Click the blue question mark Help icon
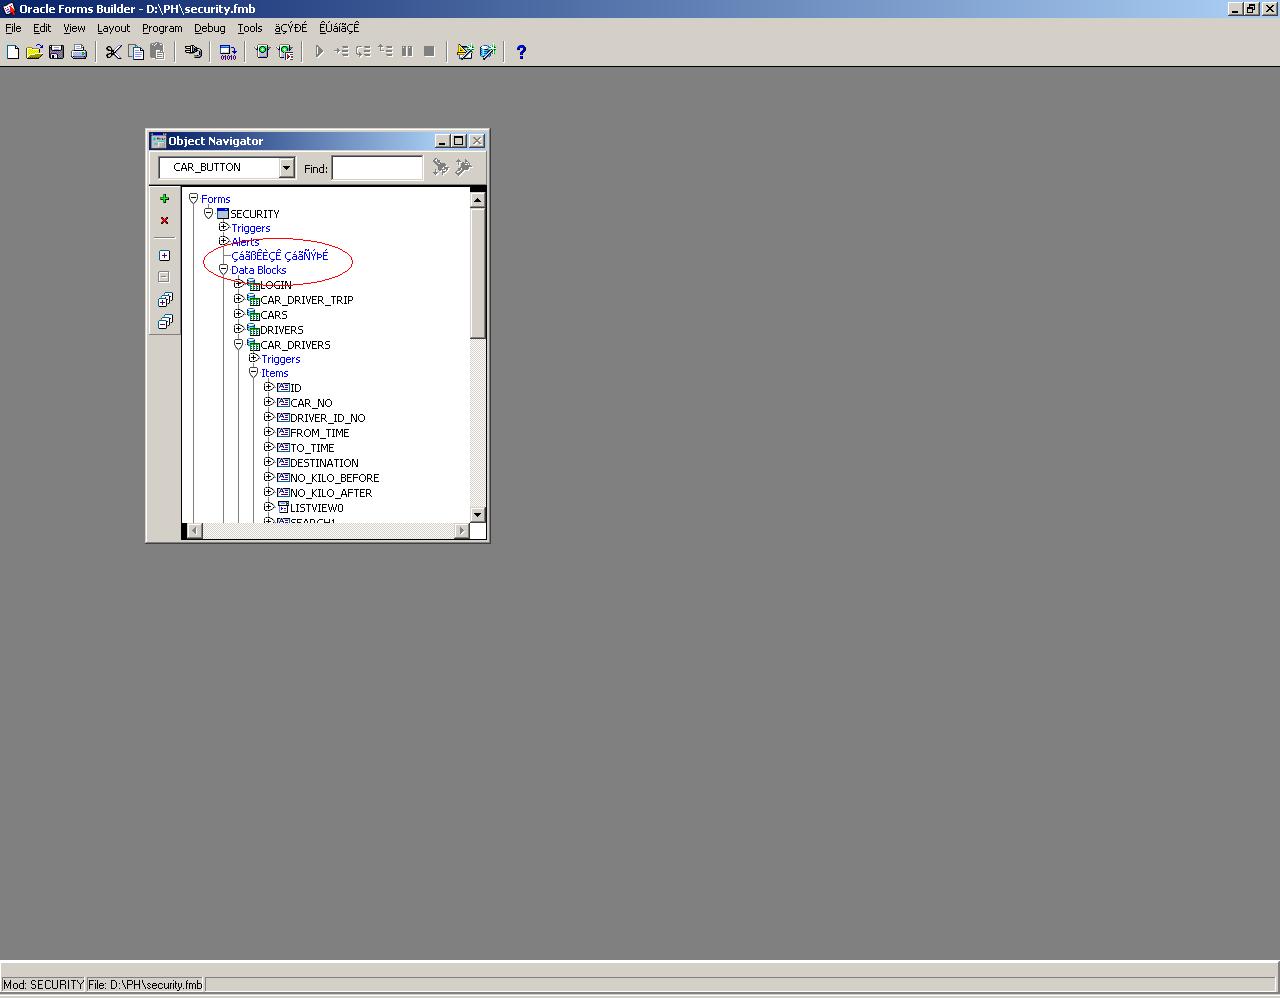 tap(521, 52)
